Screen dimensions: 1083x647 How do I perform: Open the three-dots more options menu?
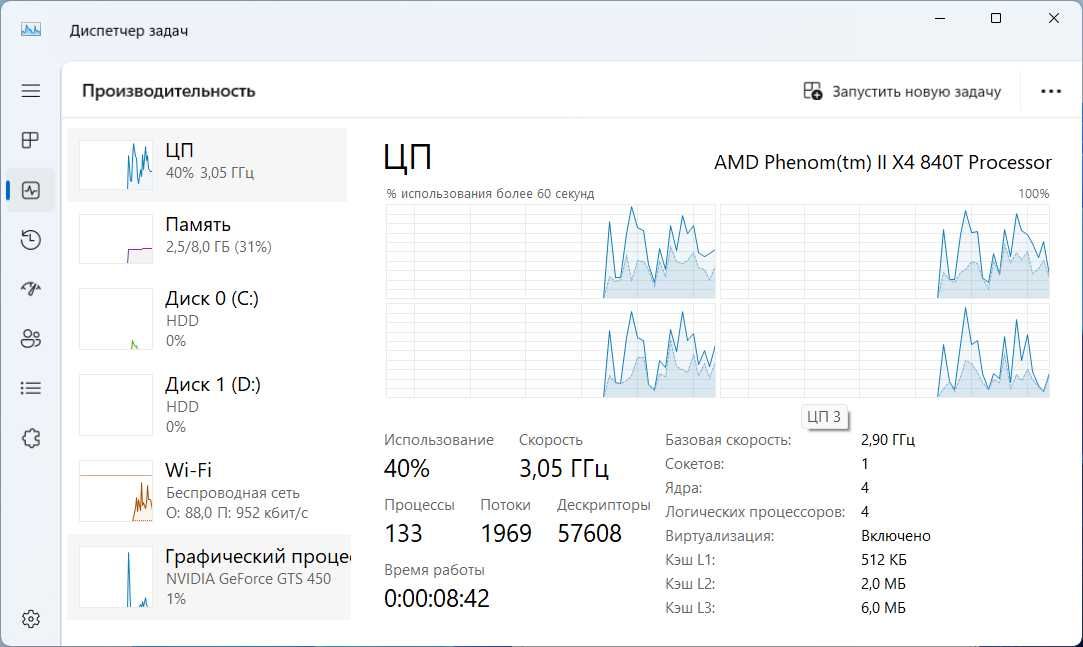coord(1051,91)
